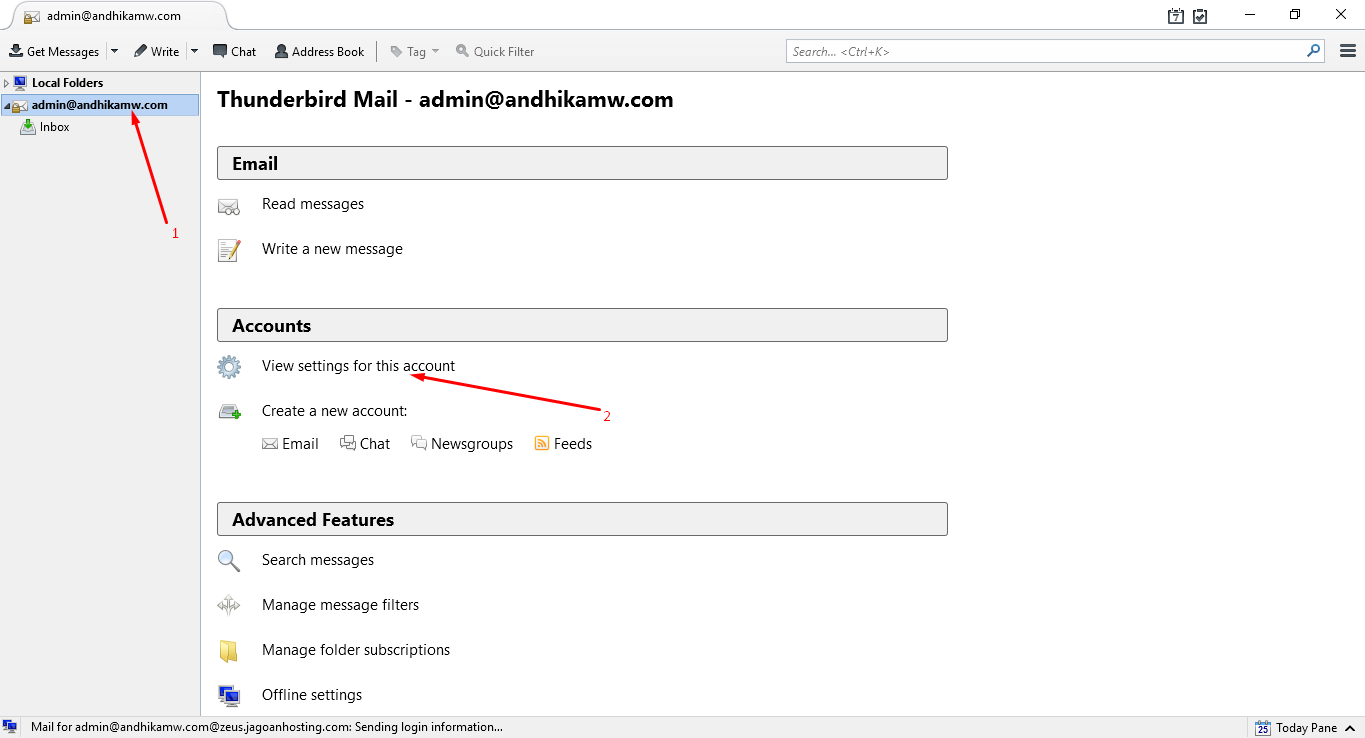Click the Search messages magnifier icon
This screenshot has width=1365, height=738.
pos(229,561)
